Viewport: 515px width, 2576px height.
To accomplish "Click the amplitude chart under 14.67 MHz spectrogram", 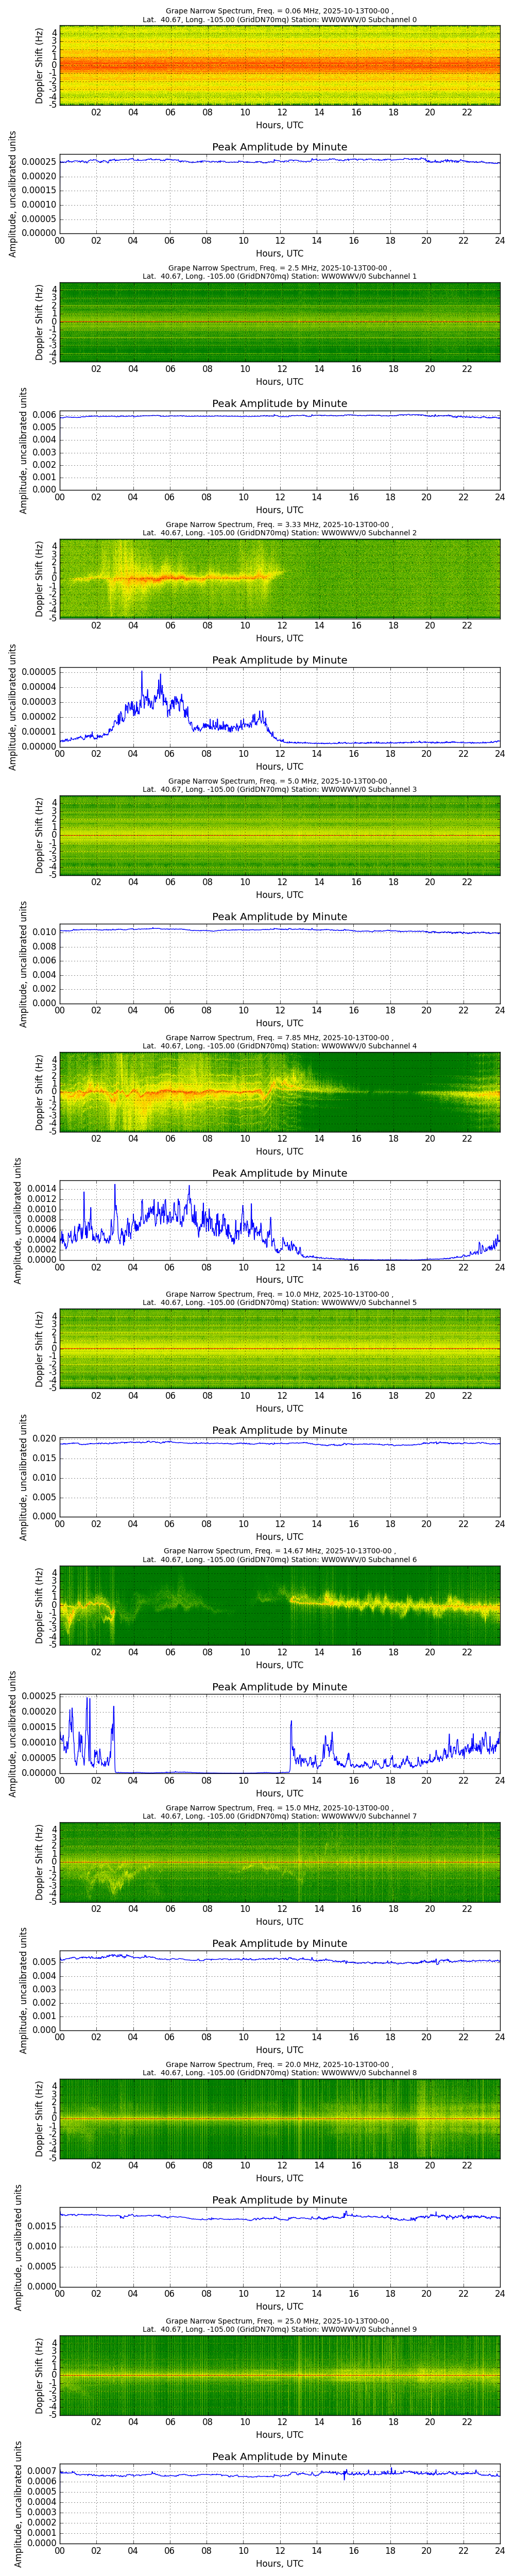I will [279, 1733].
